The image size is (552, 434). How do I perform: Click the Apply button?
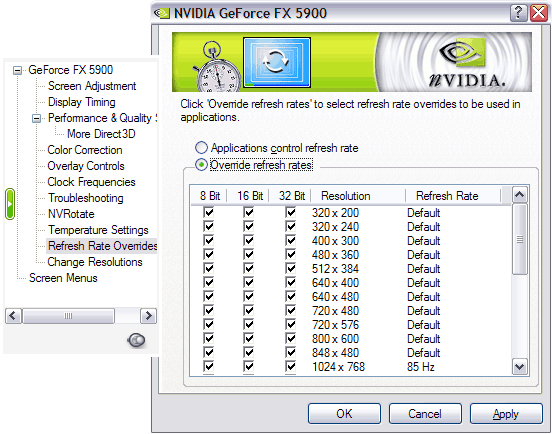tap(506, 414)
